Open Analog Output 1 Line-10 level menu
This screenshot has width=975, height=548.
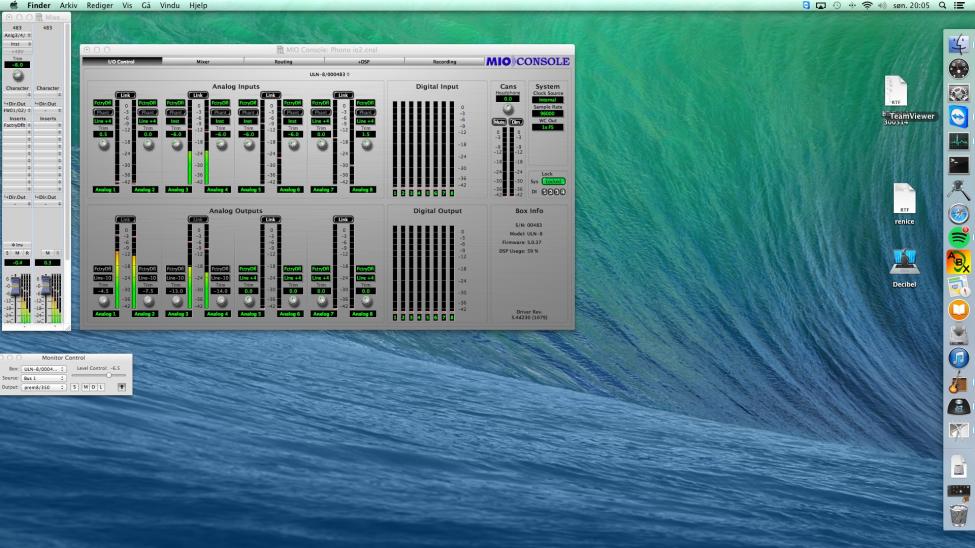103,278
